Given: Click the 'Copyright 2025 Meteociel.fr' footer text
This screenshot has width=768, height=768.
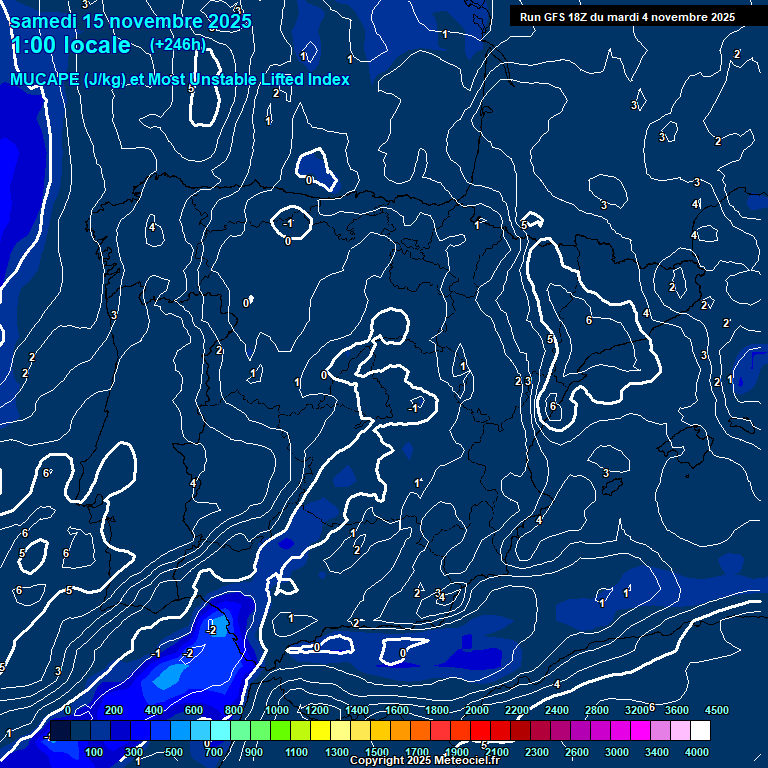Looking at the screenshot, I should coord(425,760).
